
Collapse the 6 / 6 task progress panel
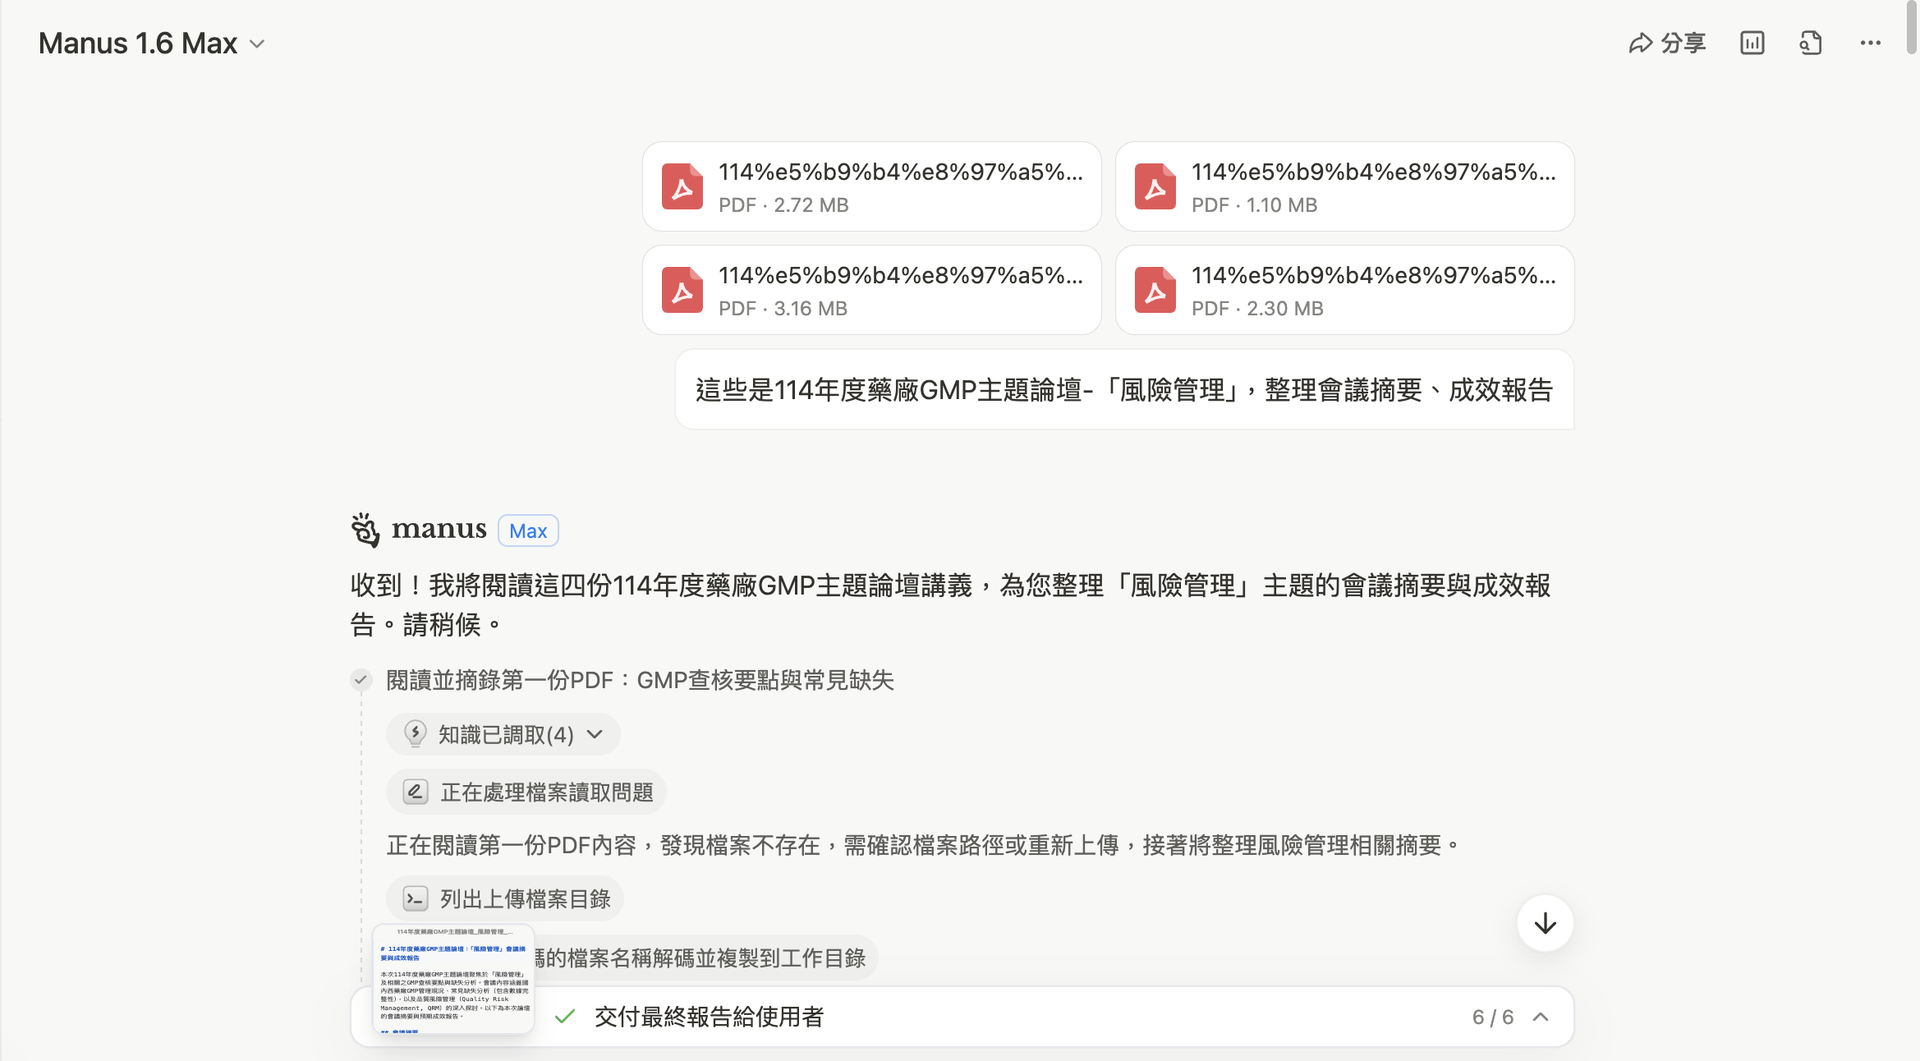(x=1541, y=1017)
